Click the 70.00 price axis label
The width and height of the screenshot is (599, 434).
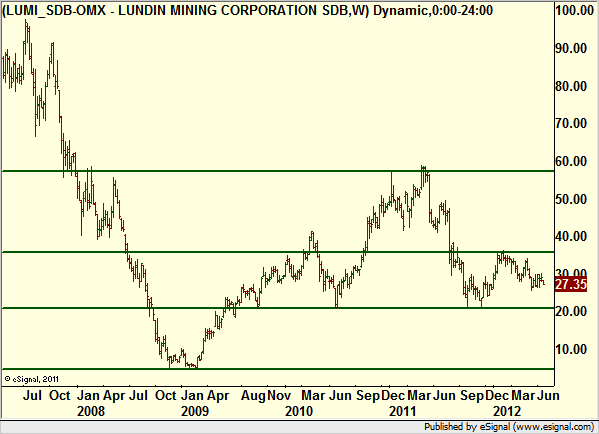pos(571,123)
